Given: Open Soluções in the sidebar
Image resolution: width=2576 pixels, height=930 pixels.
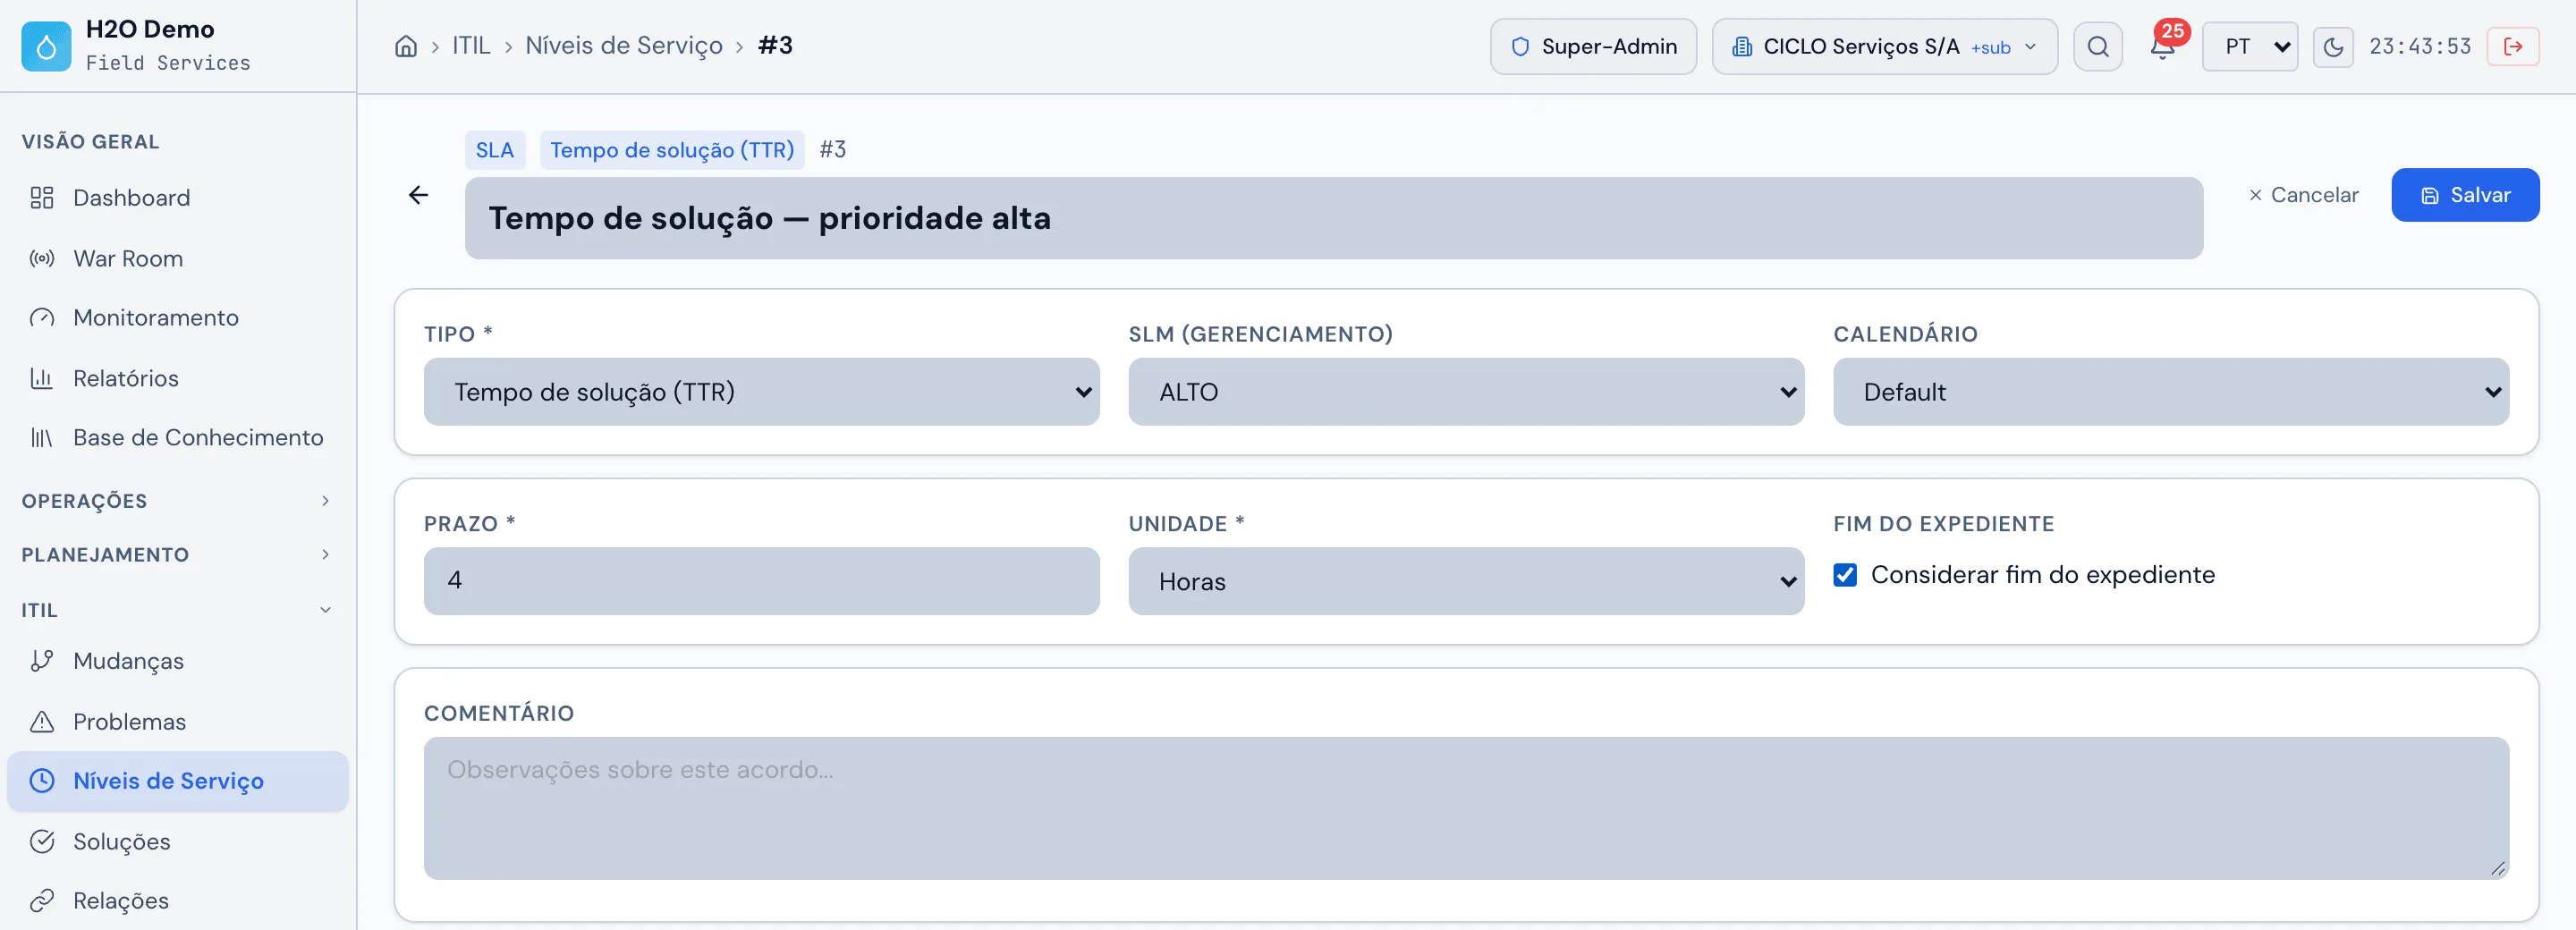Looking at the screenshot, I should (178, 842).
